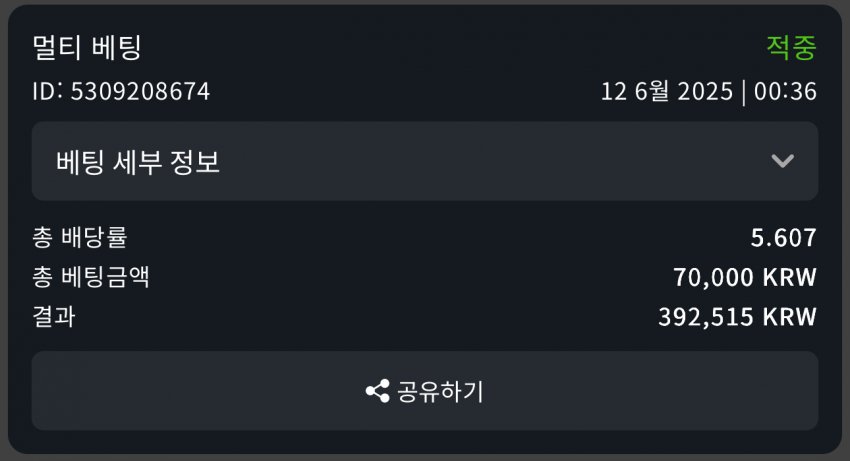Tap the share icon beside 공유하기
Viewport: 850px width, 461px height.
377,391
